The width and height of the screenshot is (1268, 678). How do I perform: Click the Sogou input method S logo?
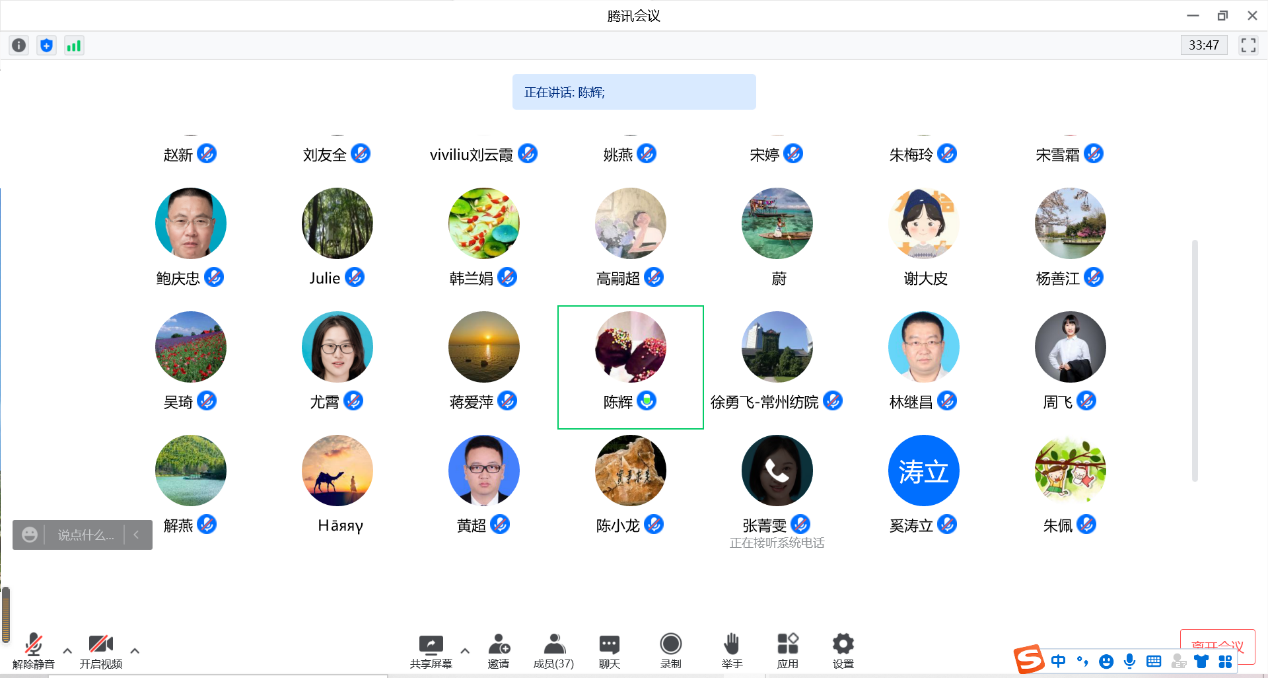point(1029,660)
